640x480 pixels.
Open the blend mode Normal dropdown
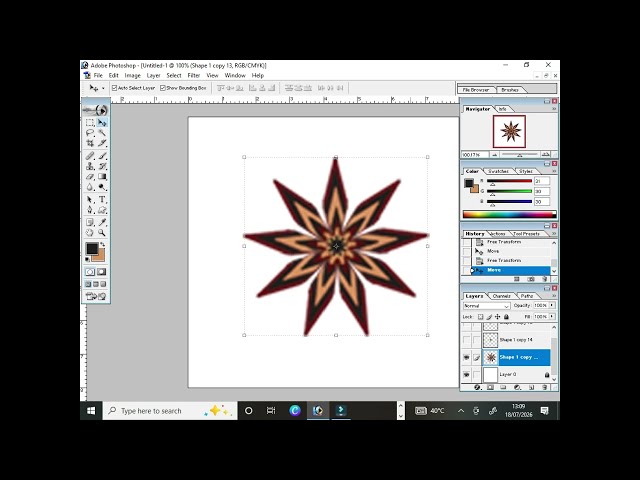coord(487,306)
